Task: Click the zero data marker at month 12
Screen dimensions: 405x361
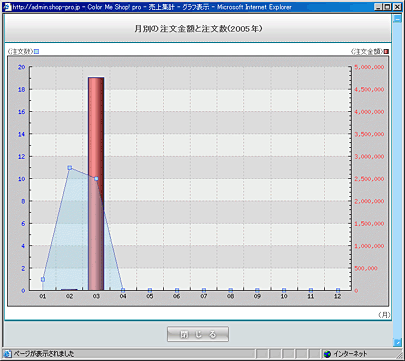Action: click(338, 290)
